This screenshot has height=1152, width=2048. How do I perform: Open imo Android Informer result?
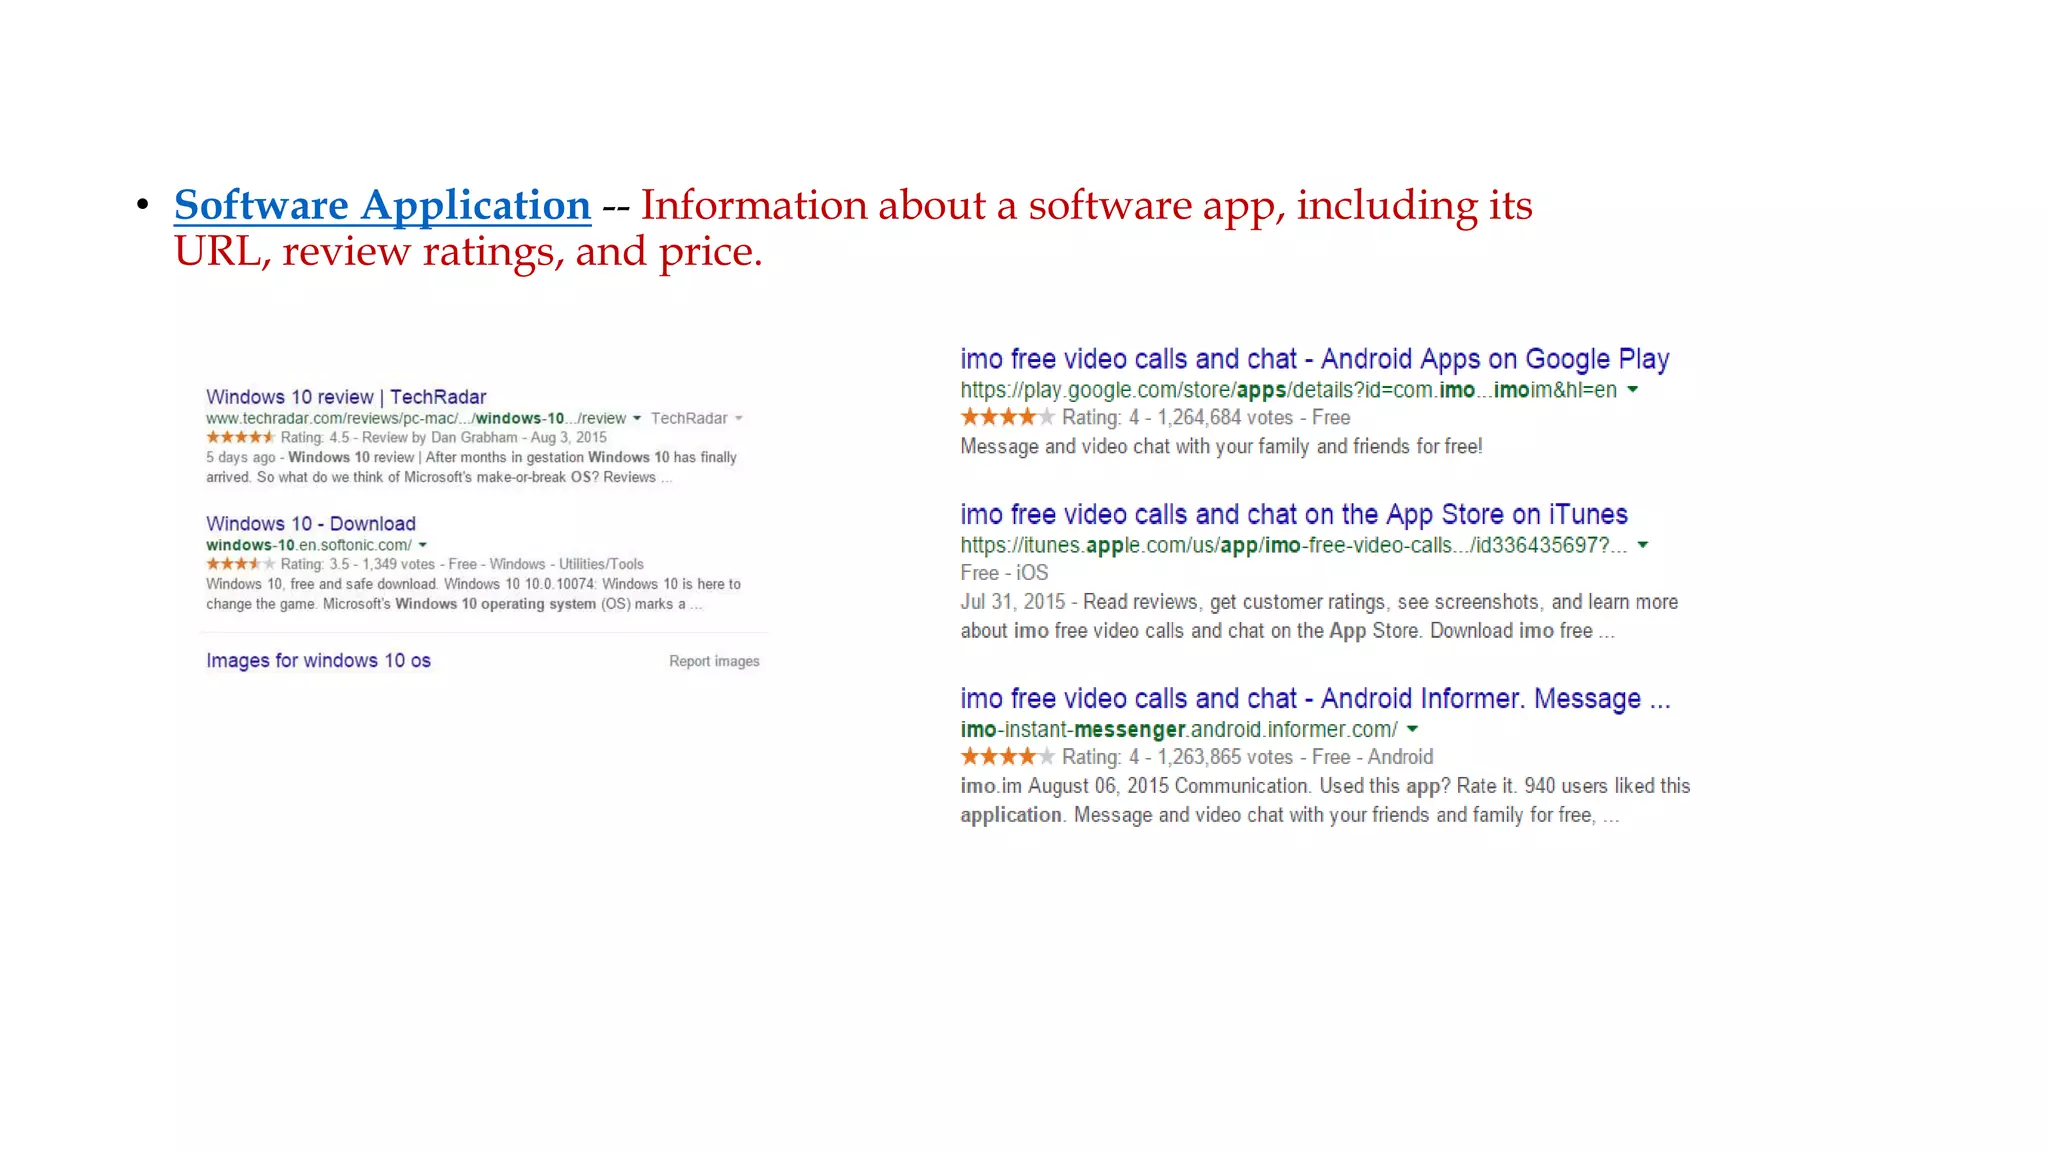click(x=1315, y=699)
